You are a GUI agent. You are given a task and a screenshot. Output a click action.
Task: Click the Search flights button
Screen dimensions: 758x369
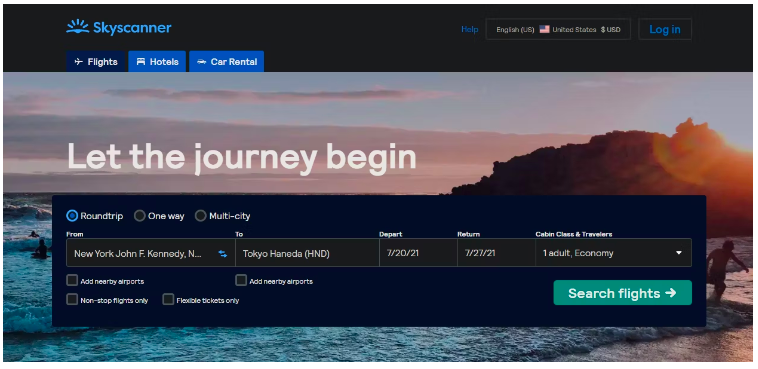click(623, 293)
